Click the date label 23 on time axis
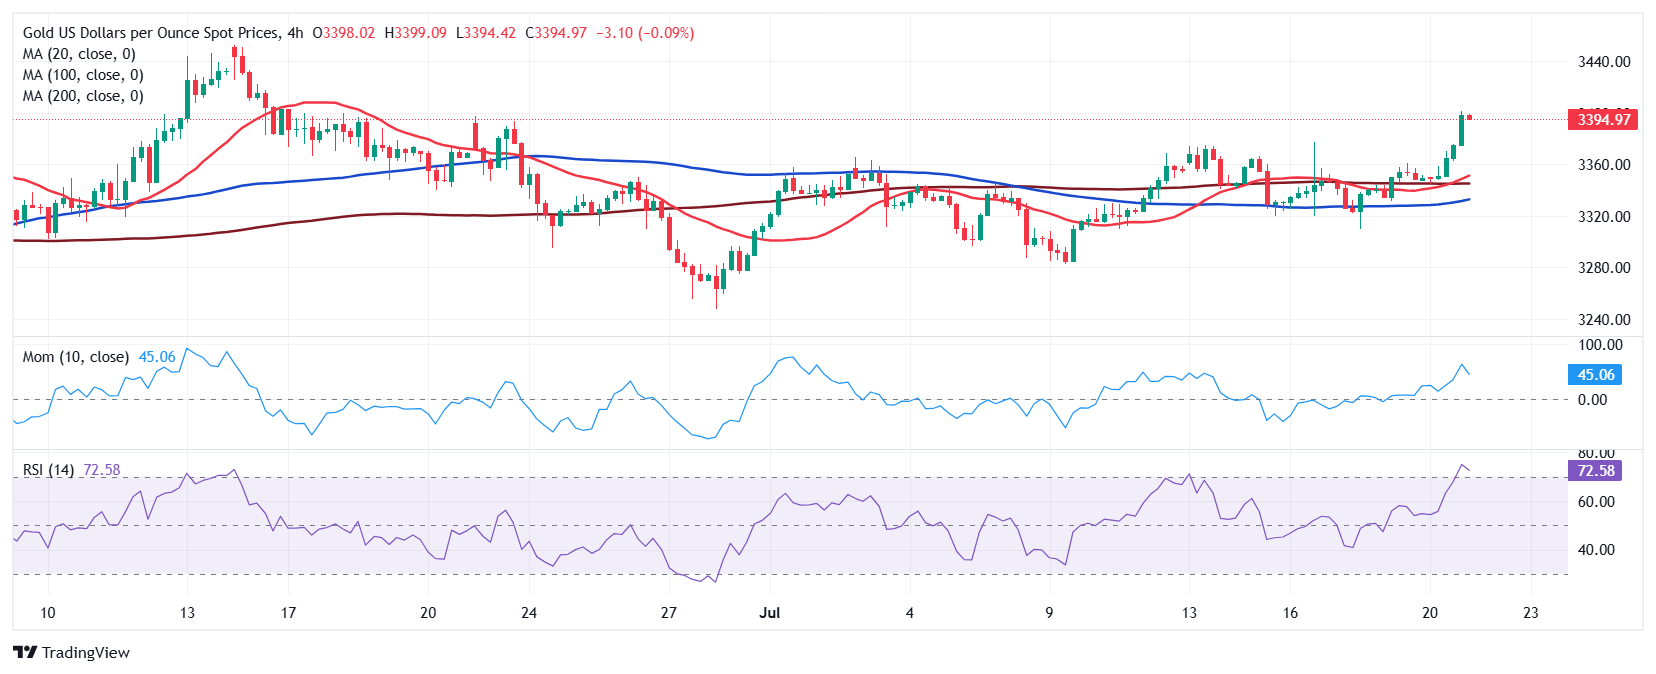 click(1530, 613)
